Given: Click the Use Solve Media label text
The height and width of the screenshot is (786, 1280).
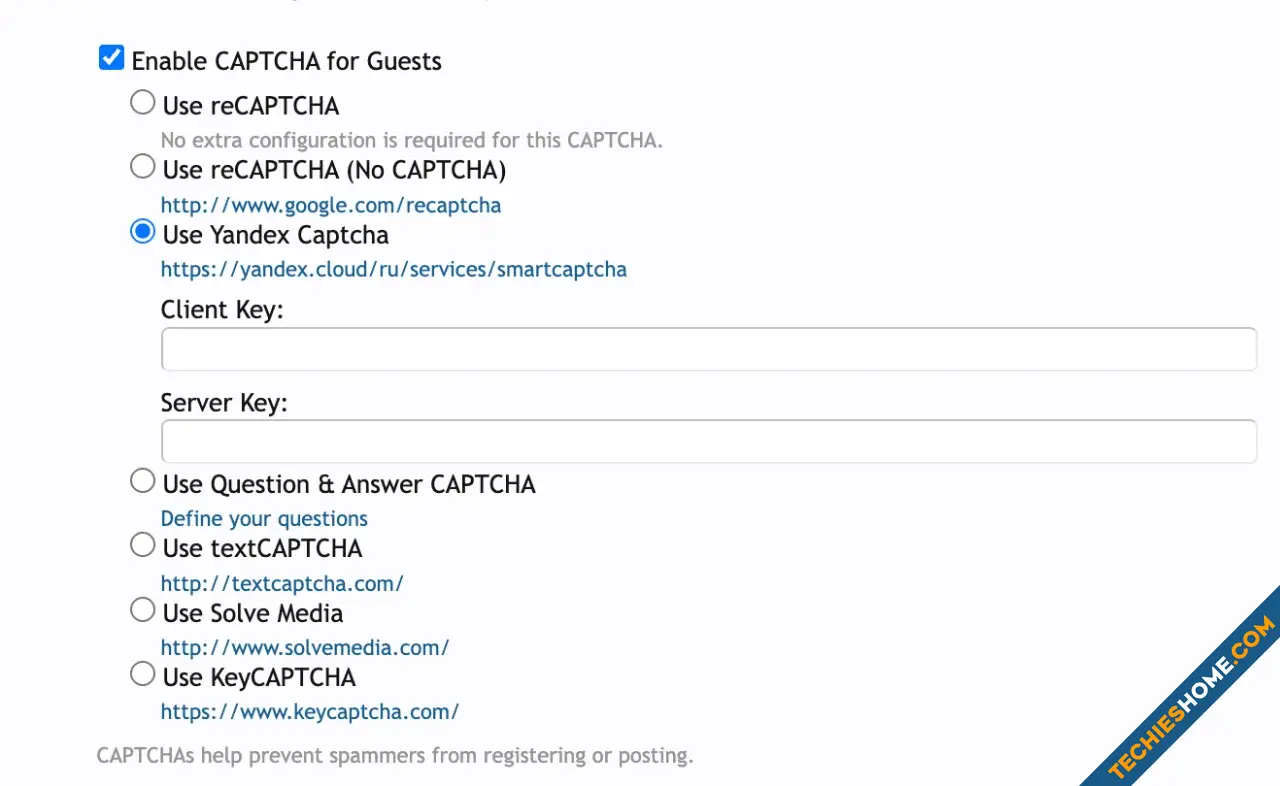Looking at the screenshot, I should pyautogui.click(x=253, y=613).
